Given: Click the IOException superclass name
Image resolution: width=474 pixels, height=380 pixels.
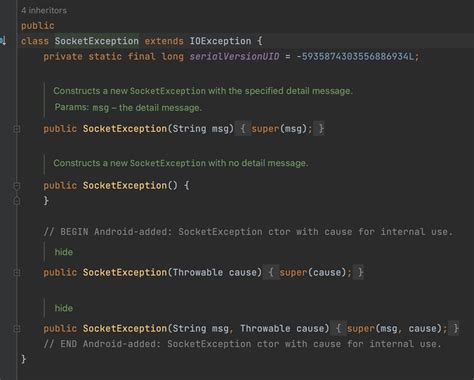Looking at the screenshot, I should pos(220,41).
